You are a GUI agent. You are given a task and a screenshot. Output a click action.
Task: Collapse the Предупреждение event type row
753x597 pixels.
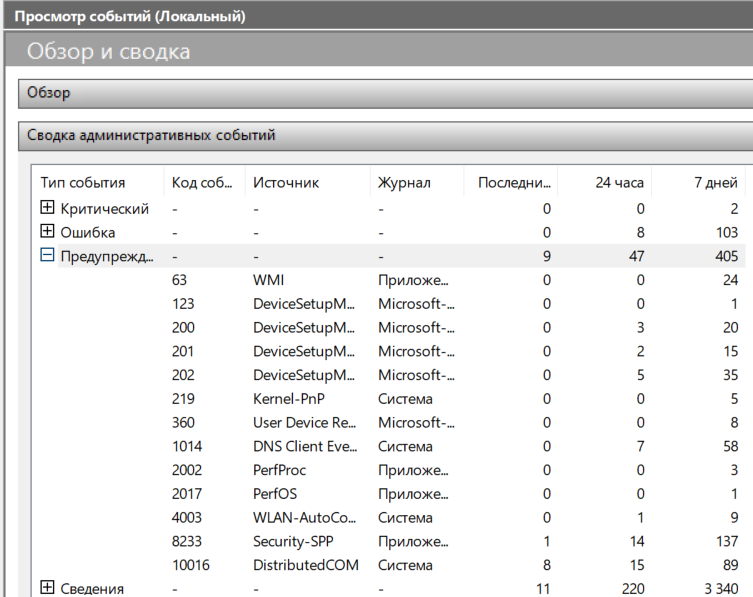tap(47, 256)
